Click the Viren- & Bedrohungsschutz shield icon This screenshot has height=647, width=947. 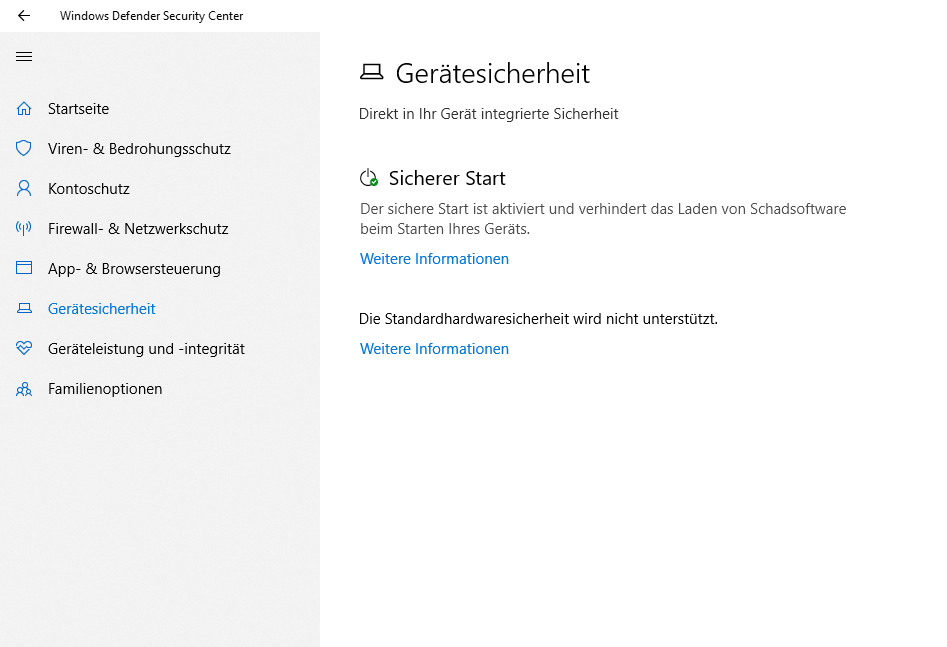tap(24, 149)
